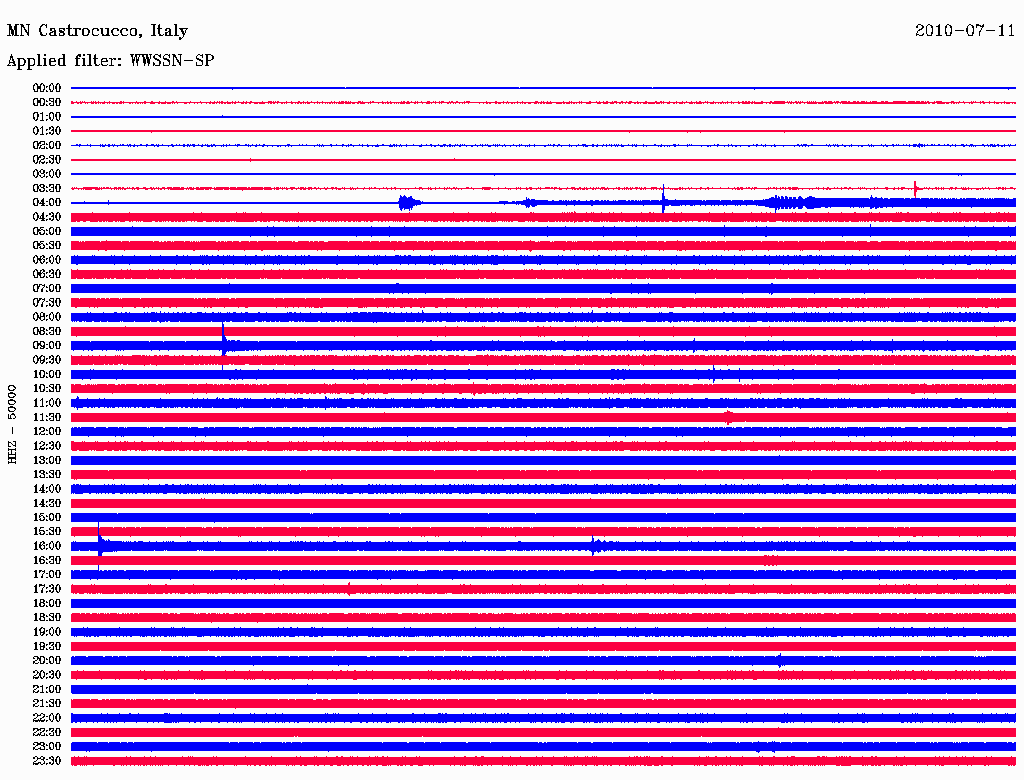Click the spike on the 10:00 trace

tap(714, 374)
